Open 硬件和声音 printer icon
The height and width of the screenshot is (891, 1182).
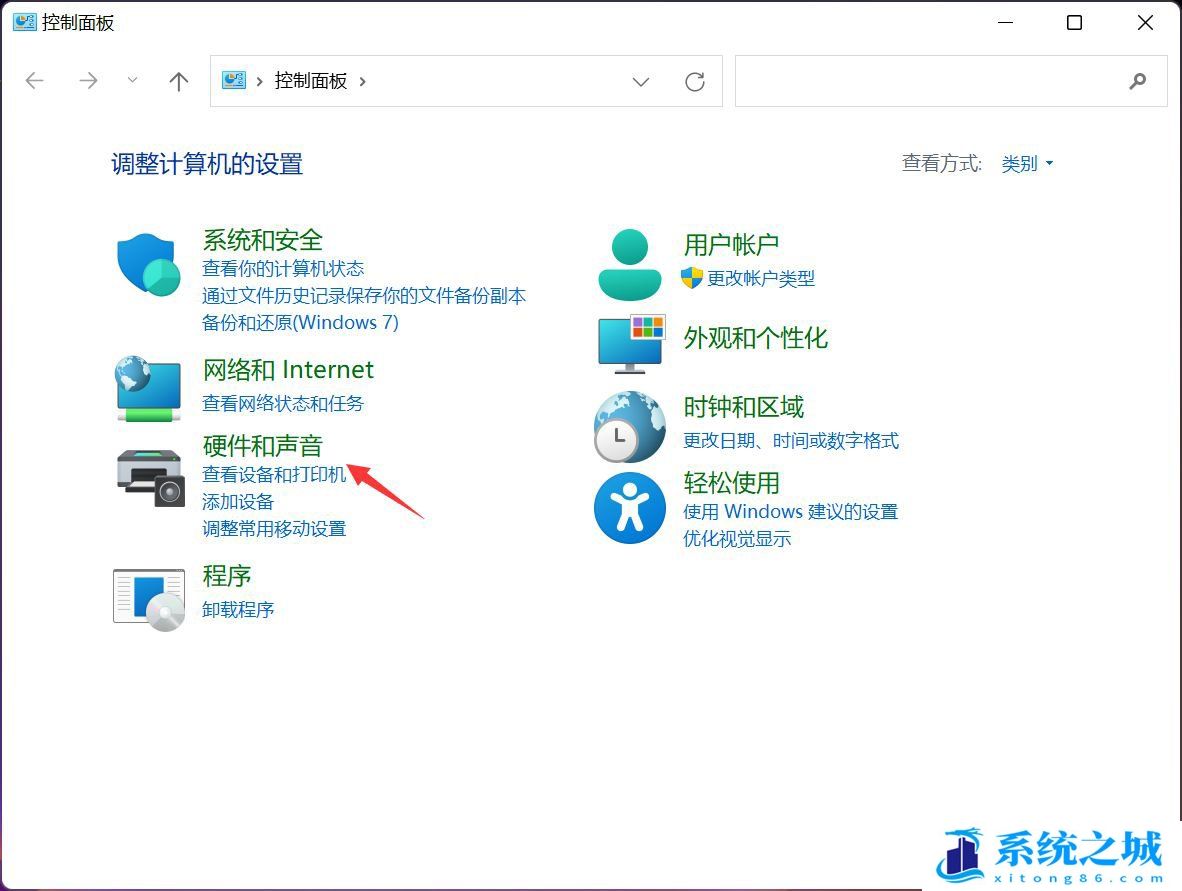pos(148,477)
